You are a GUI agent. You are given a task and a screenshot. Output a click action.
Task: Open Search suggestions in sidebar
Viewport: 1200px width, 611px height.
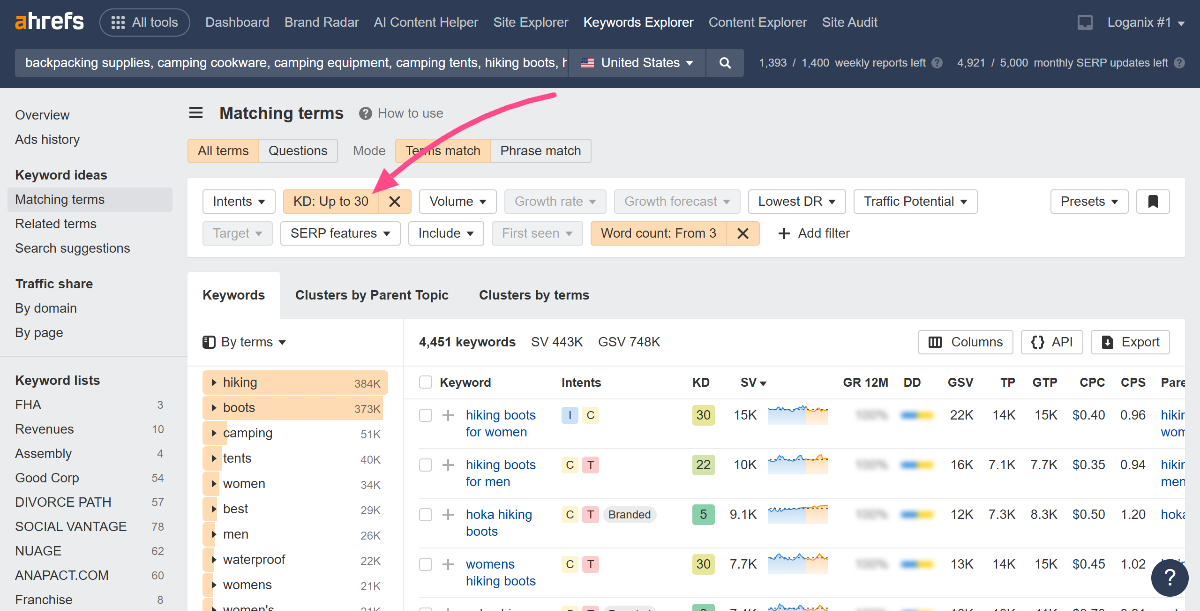pos(73,248)
